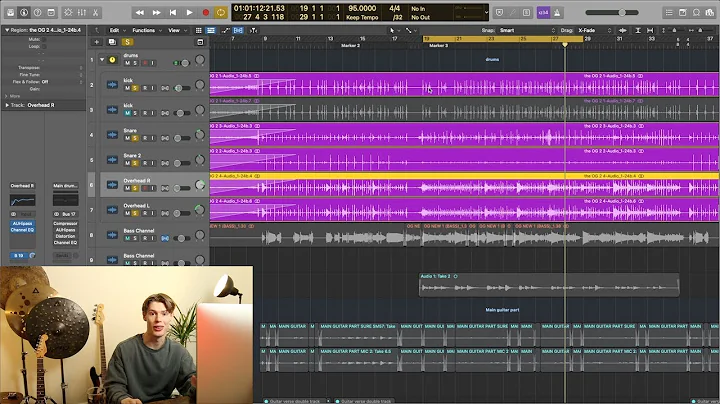The height and width of the screenshot is (404, 720).
Task: Open the Channel EQ thumbnail on Overhead R
Action: (x=22, y=201)
